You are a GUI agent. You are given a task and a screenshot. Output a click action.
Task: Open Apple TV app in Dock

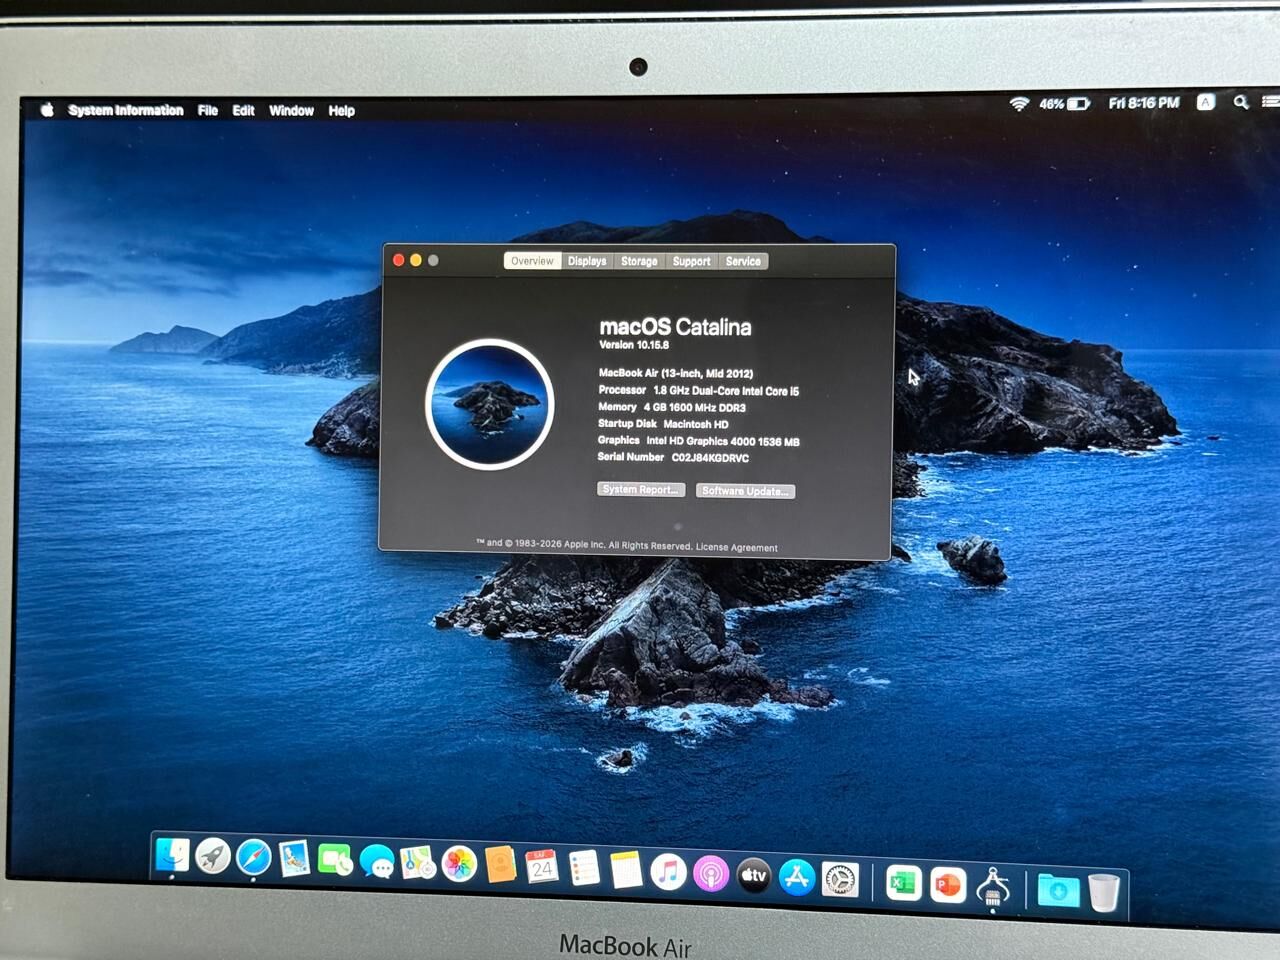pos(754,875)
